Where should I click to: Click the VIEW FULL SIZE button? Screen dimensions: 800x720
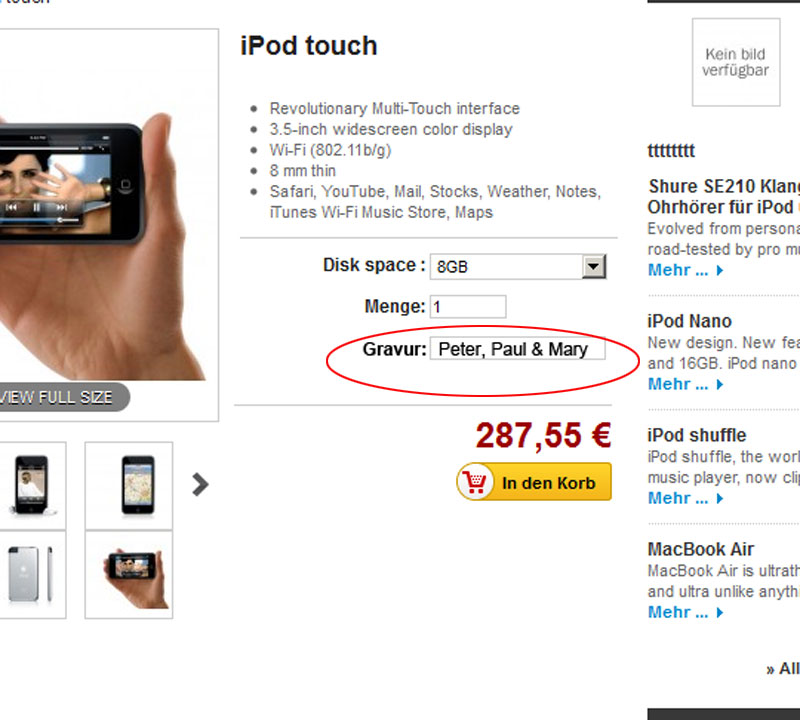point(59,397)
